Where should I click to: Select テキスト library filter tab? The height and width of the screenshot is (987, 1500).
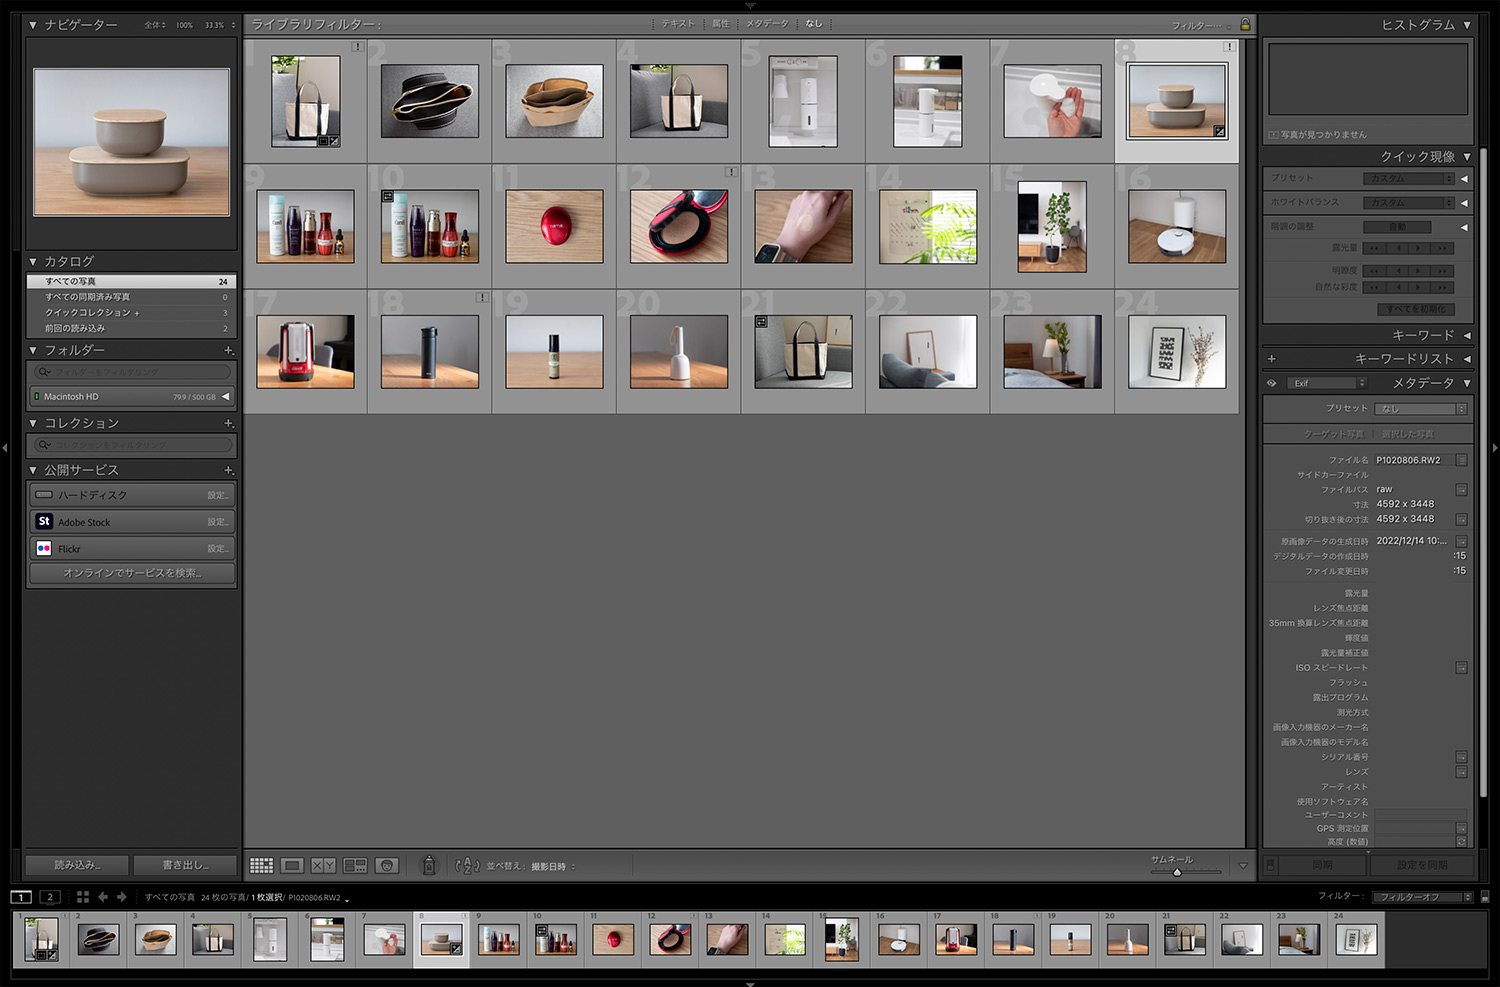(x=677, y=24)
